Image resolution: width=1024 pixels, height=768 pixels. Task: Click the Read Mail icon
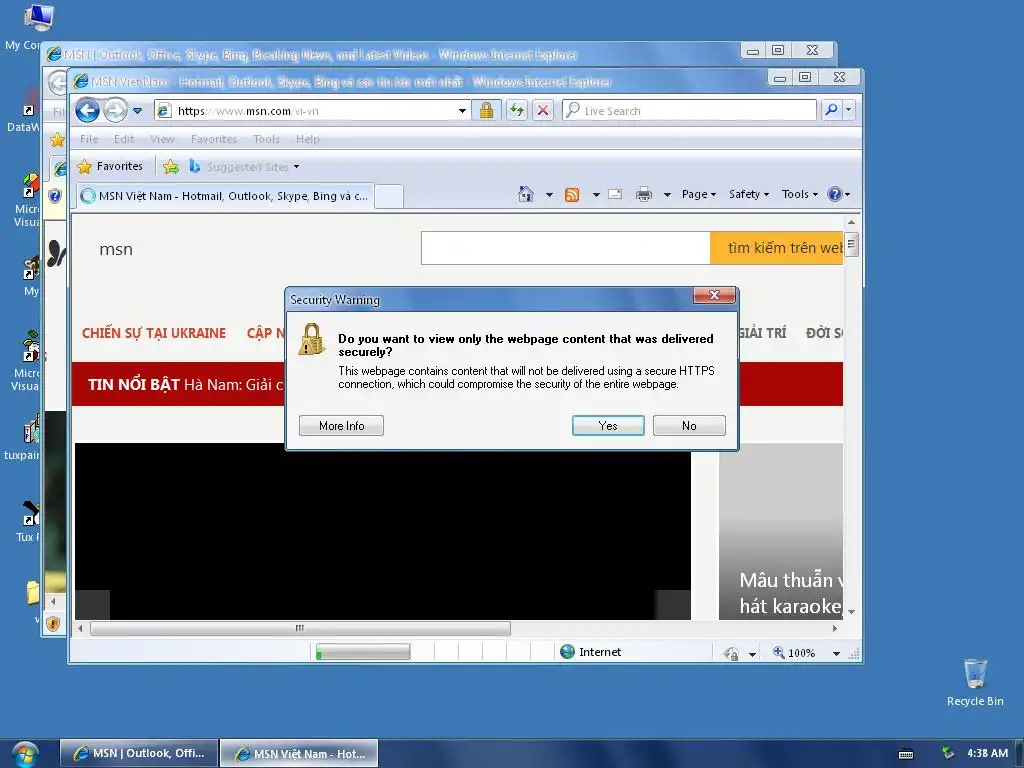coord(615,194)
